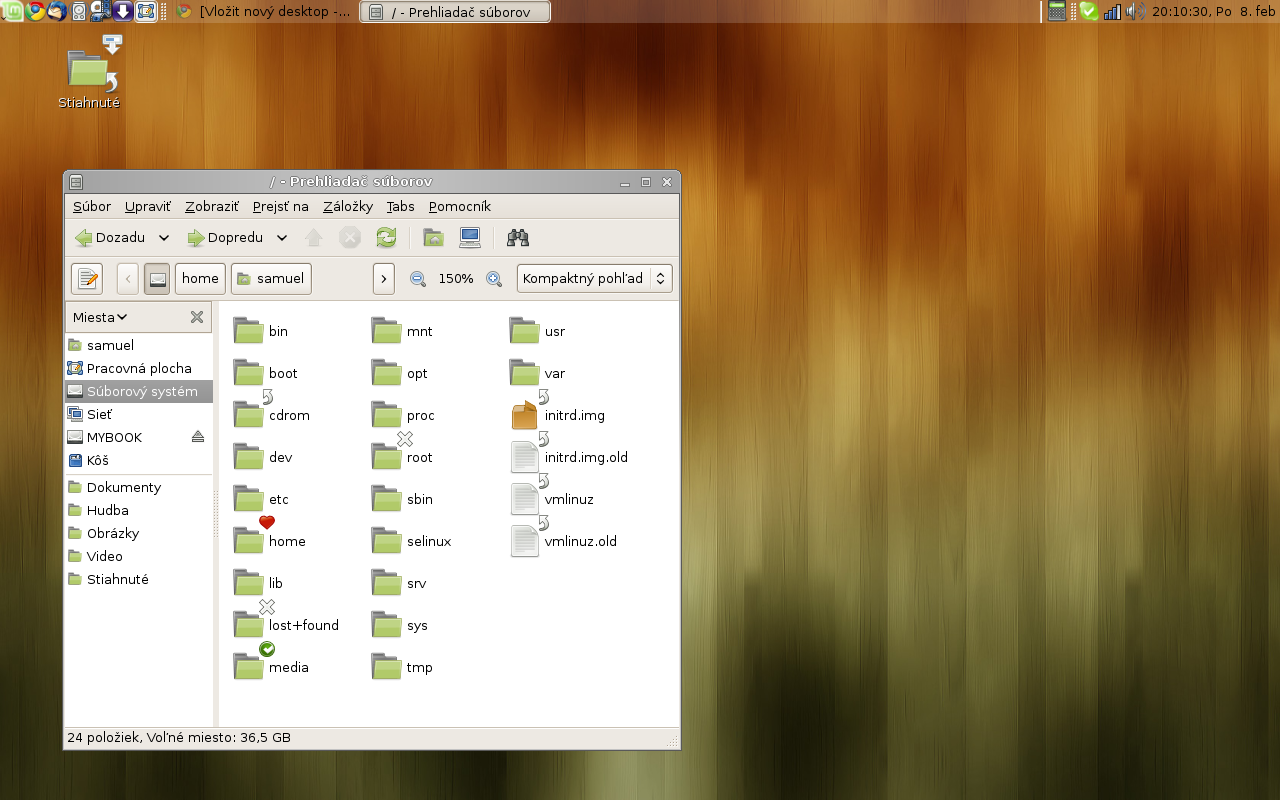This screenshot has width=1280, height=800.
Task: Toggle the text location entry button
Action: pyautogui.click(x=87, y=279)
